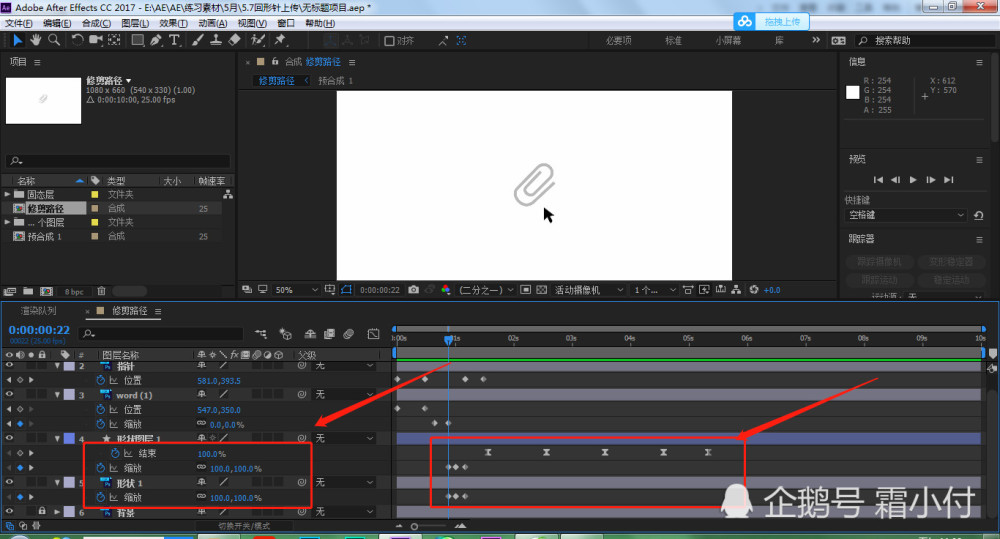Expand the 背景 layer twirl arrow

click(x=57, y=512)
